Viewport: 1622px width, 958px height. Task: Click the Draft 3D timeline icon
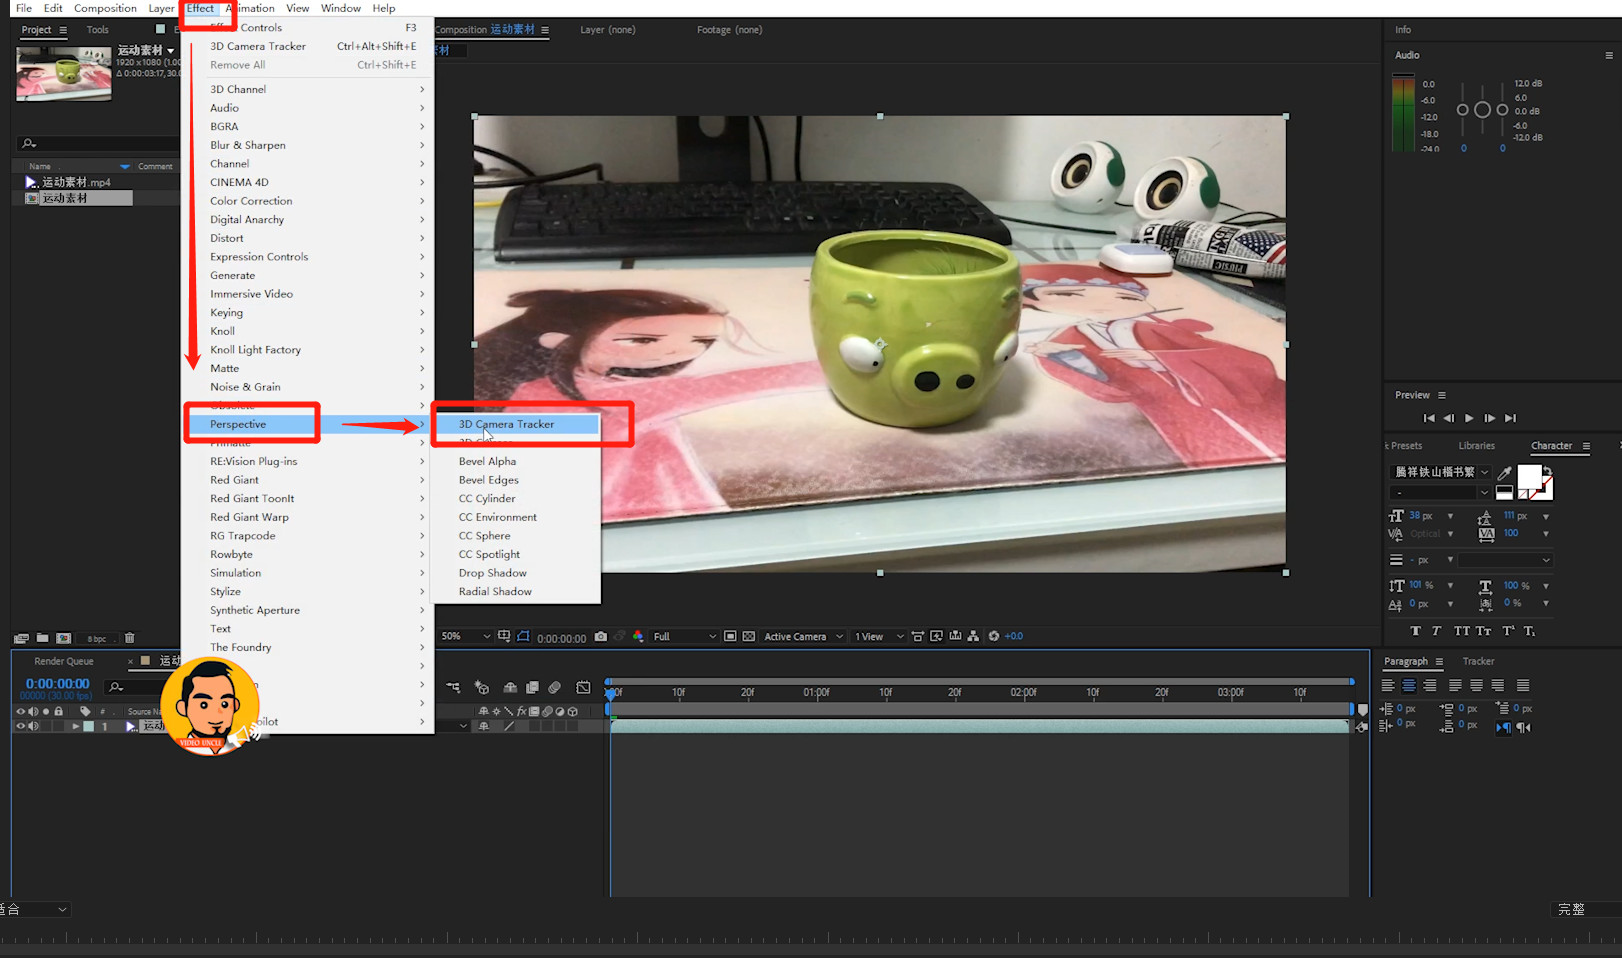[x=482, y=687]
